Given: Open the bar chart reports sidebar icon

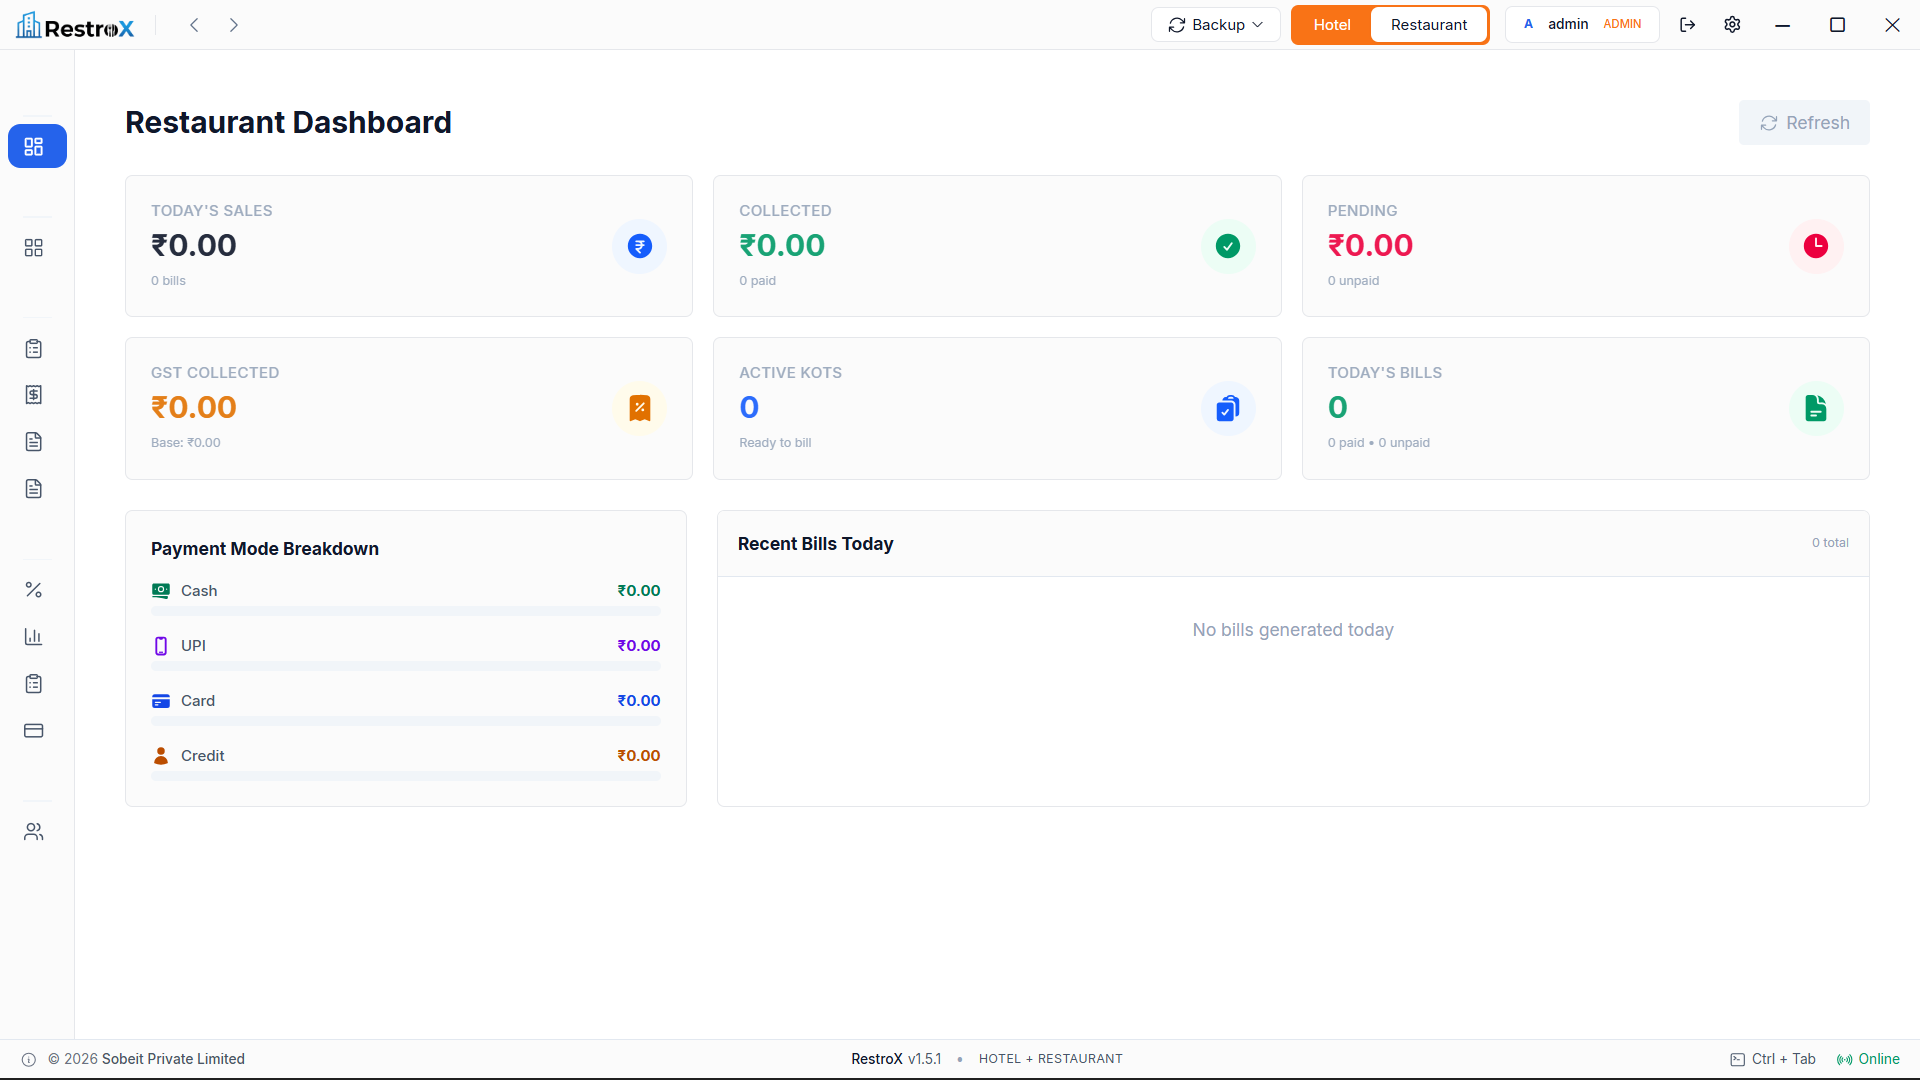Looking at the screenshot, I should click(33, 637).
